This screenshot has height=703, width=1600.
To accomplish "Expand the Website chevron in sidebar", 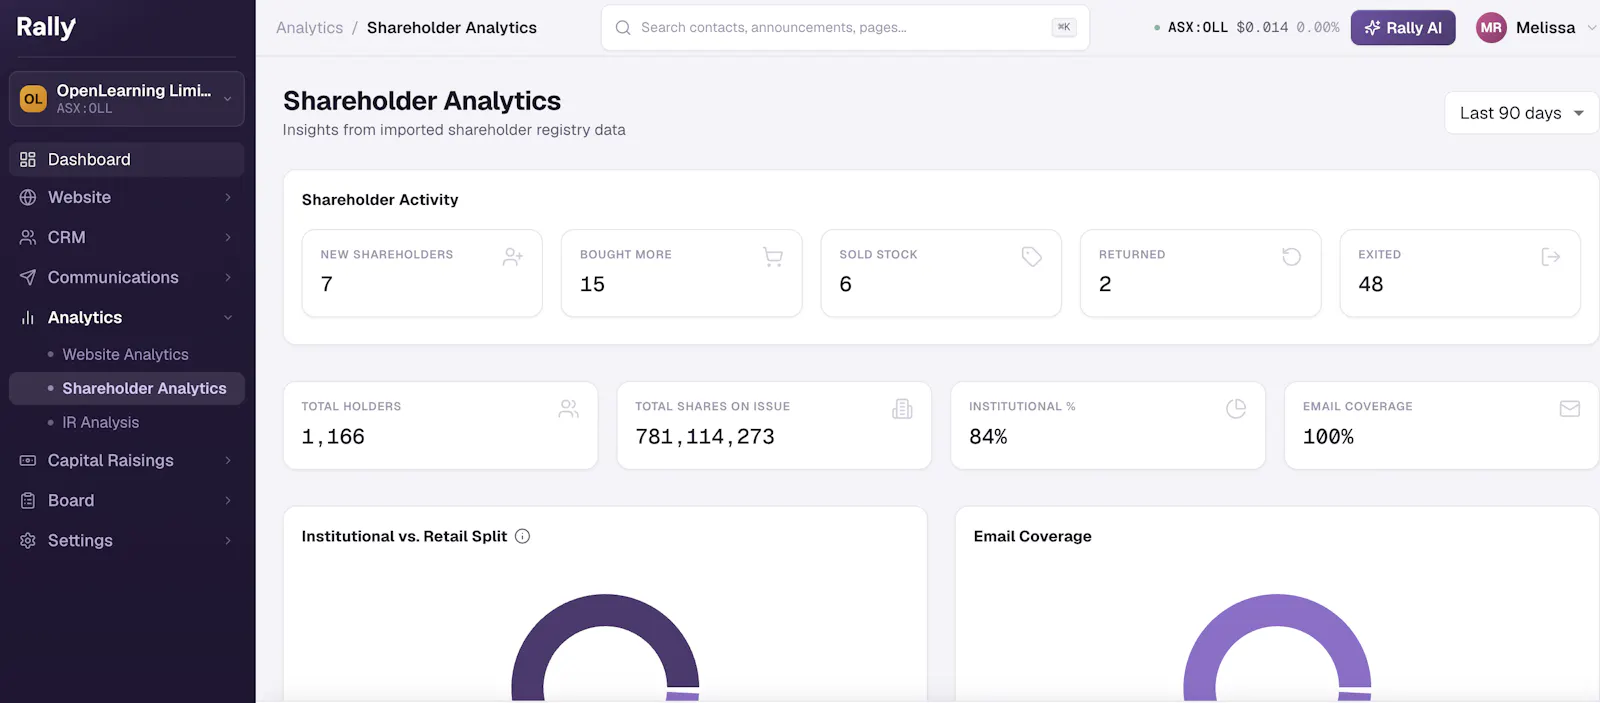I will (x=228, y=197).
